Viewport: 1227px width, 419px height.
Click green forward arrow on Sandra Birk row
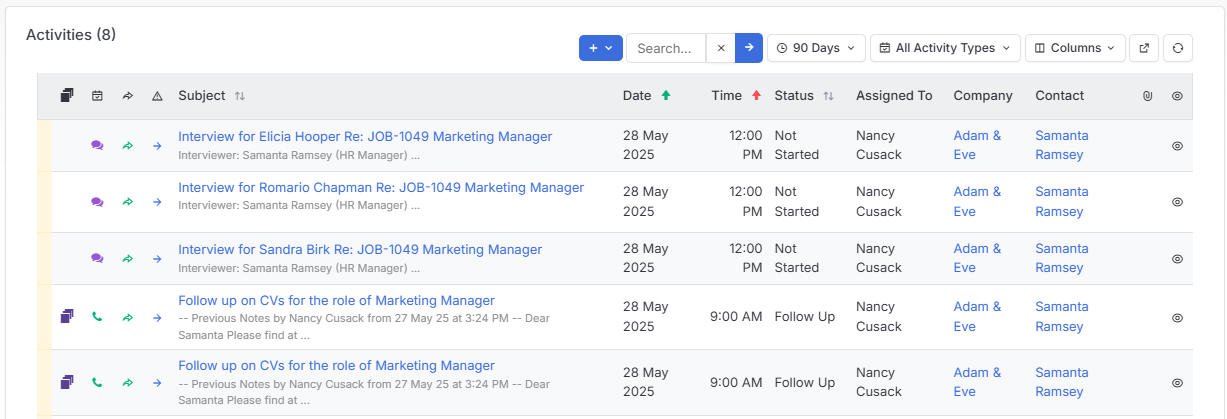127,258
